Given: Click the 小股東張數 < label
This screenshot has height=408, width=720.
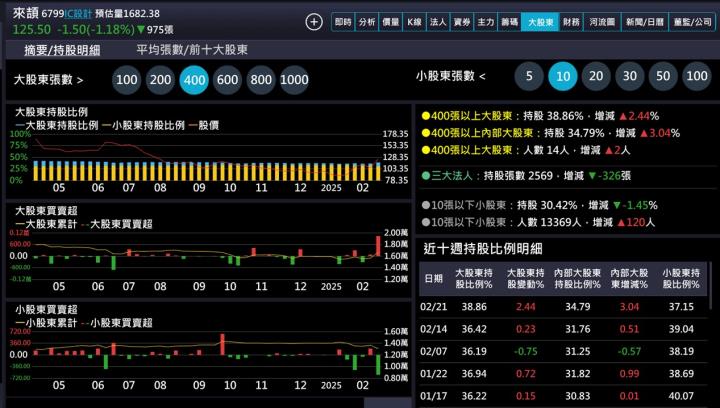Looking at the screenshot, I should coord(450,76).
